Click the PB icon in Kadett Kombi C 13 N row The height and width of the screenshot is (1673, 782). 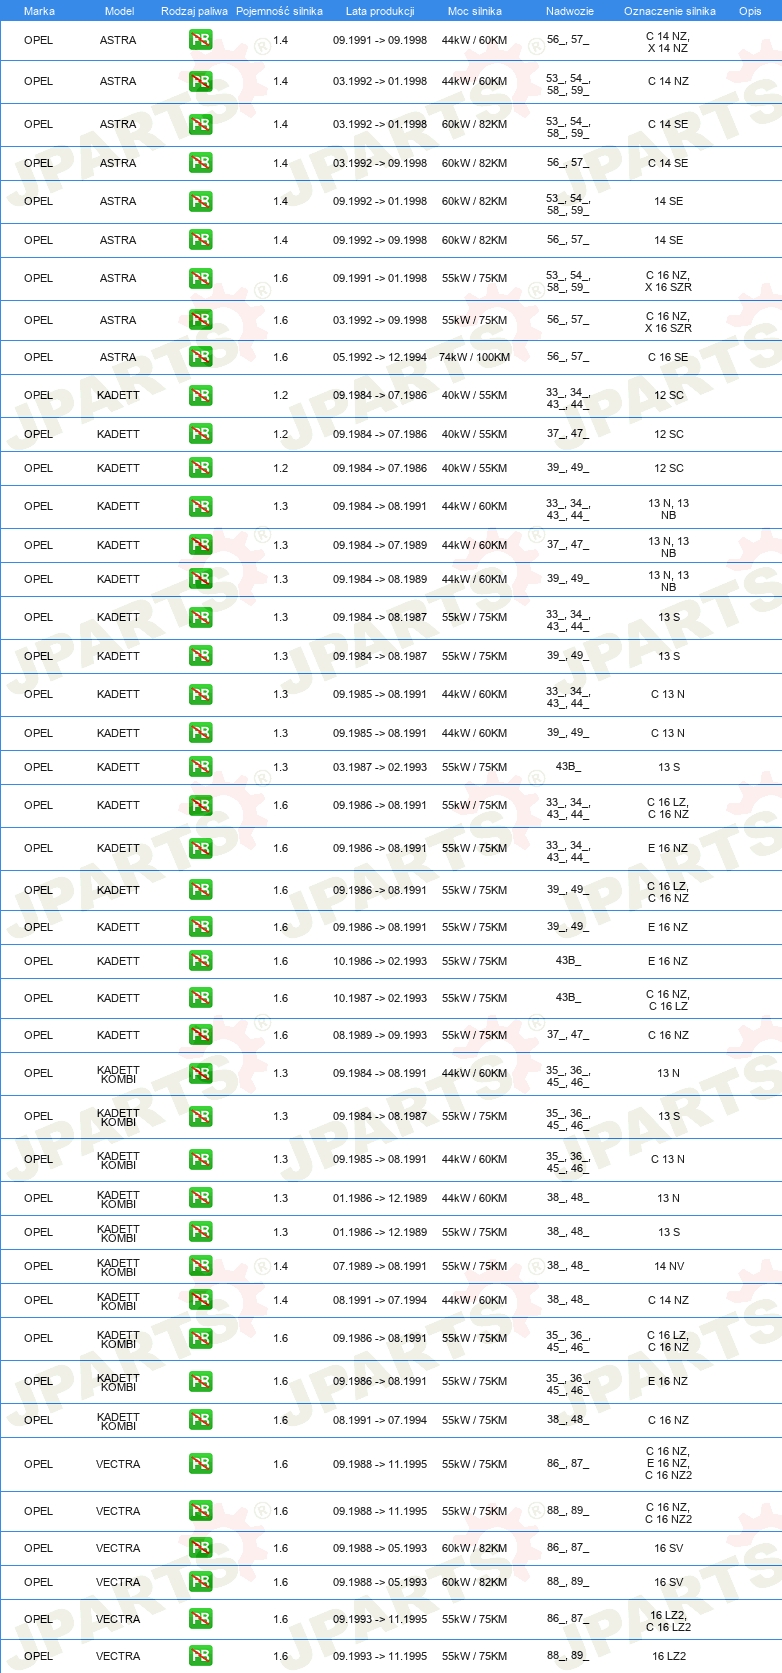point(200,1160)
